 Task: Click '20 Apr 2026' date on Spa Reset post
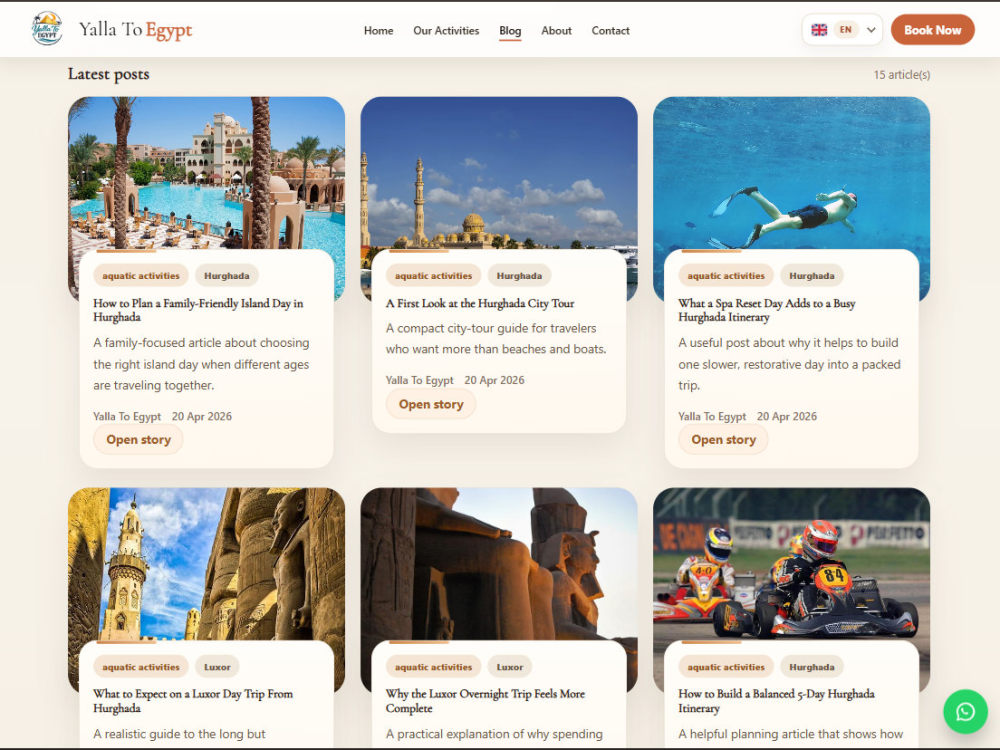tap(786, 416)
